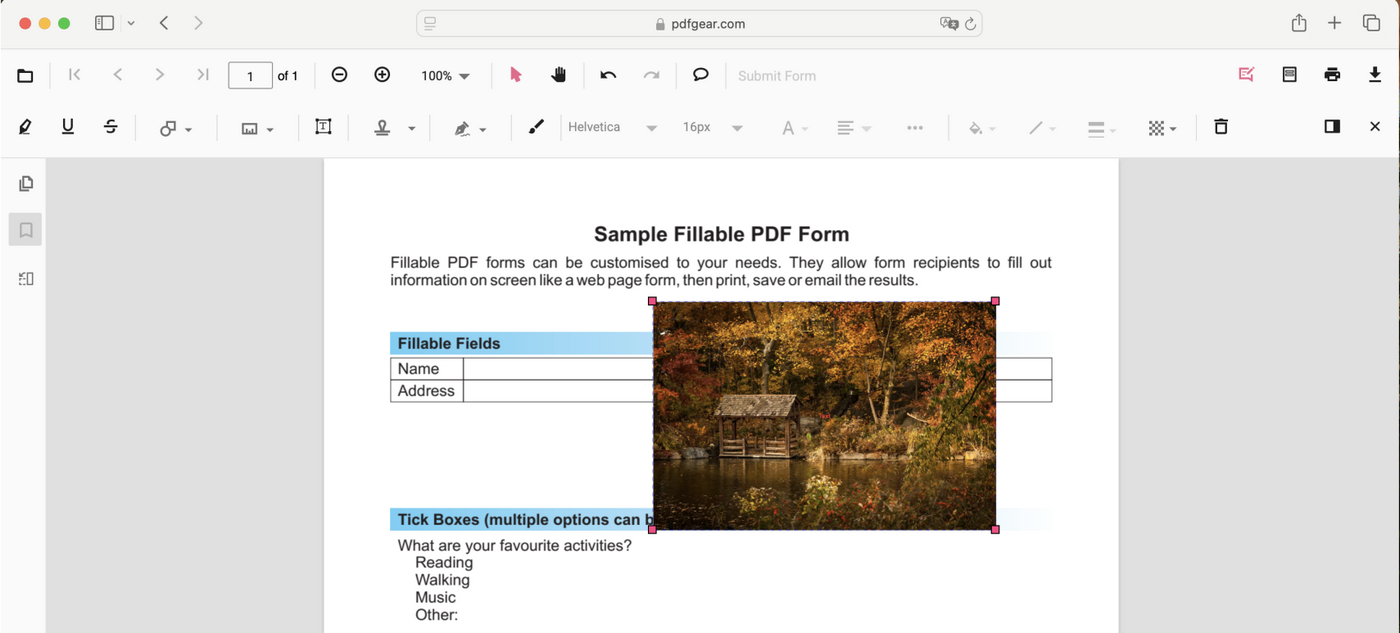Select the pink arrow selection tool
Image resolution: width=1400 pixels, height=633 pixels.
[x=516, y=75]
